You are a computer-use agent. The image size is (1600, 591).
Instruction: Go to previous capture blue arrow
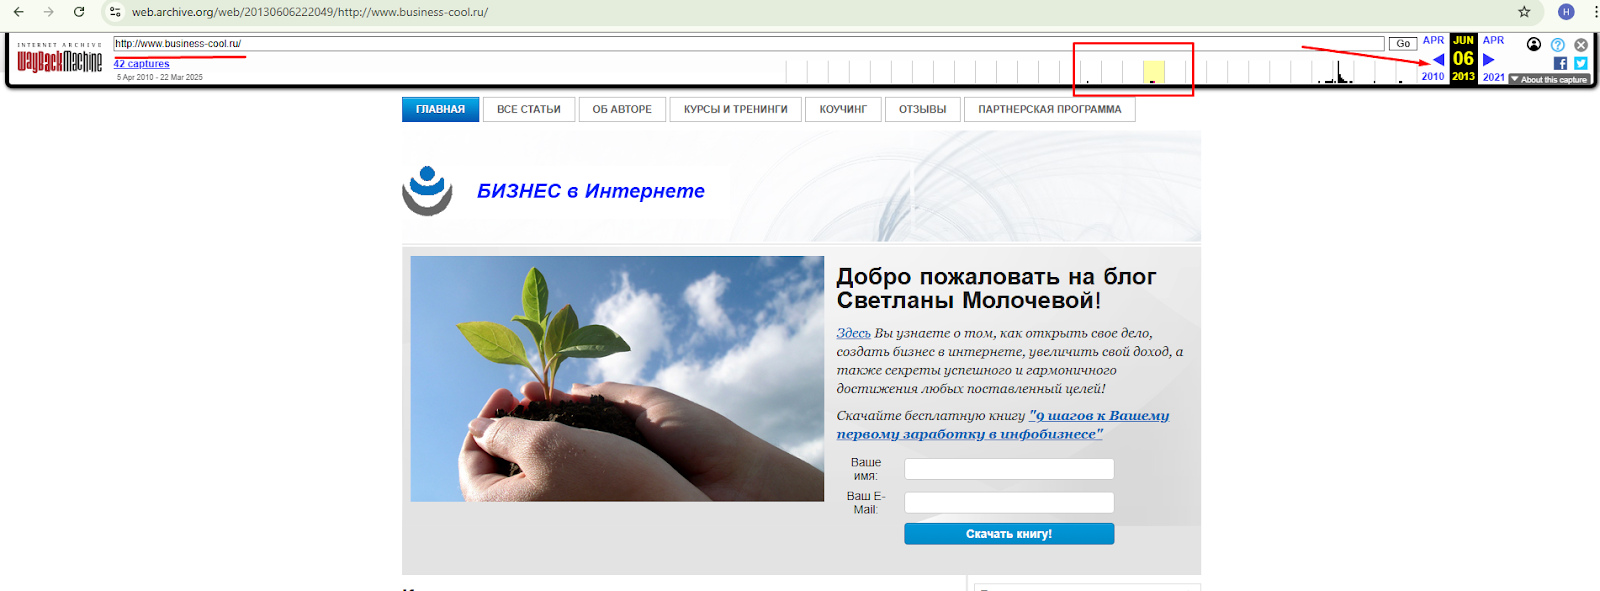click(x=1438, y=59)
